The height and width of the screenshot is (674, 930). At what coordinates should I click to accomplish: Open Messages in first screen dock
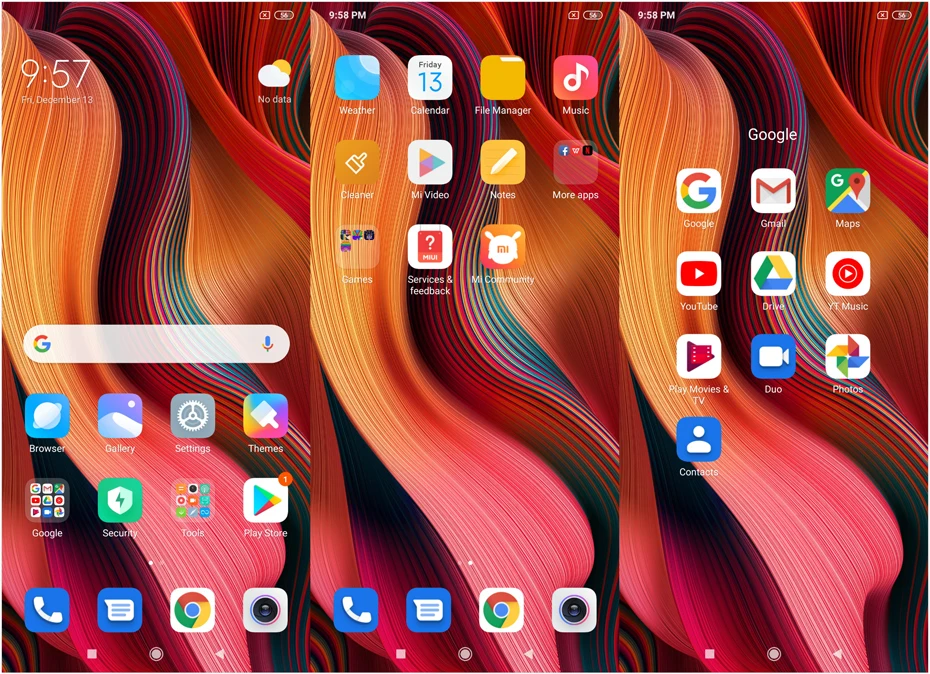[x=120, y=610]
